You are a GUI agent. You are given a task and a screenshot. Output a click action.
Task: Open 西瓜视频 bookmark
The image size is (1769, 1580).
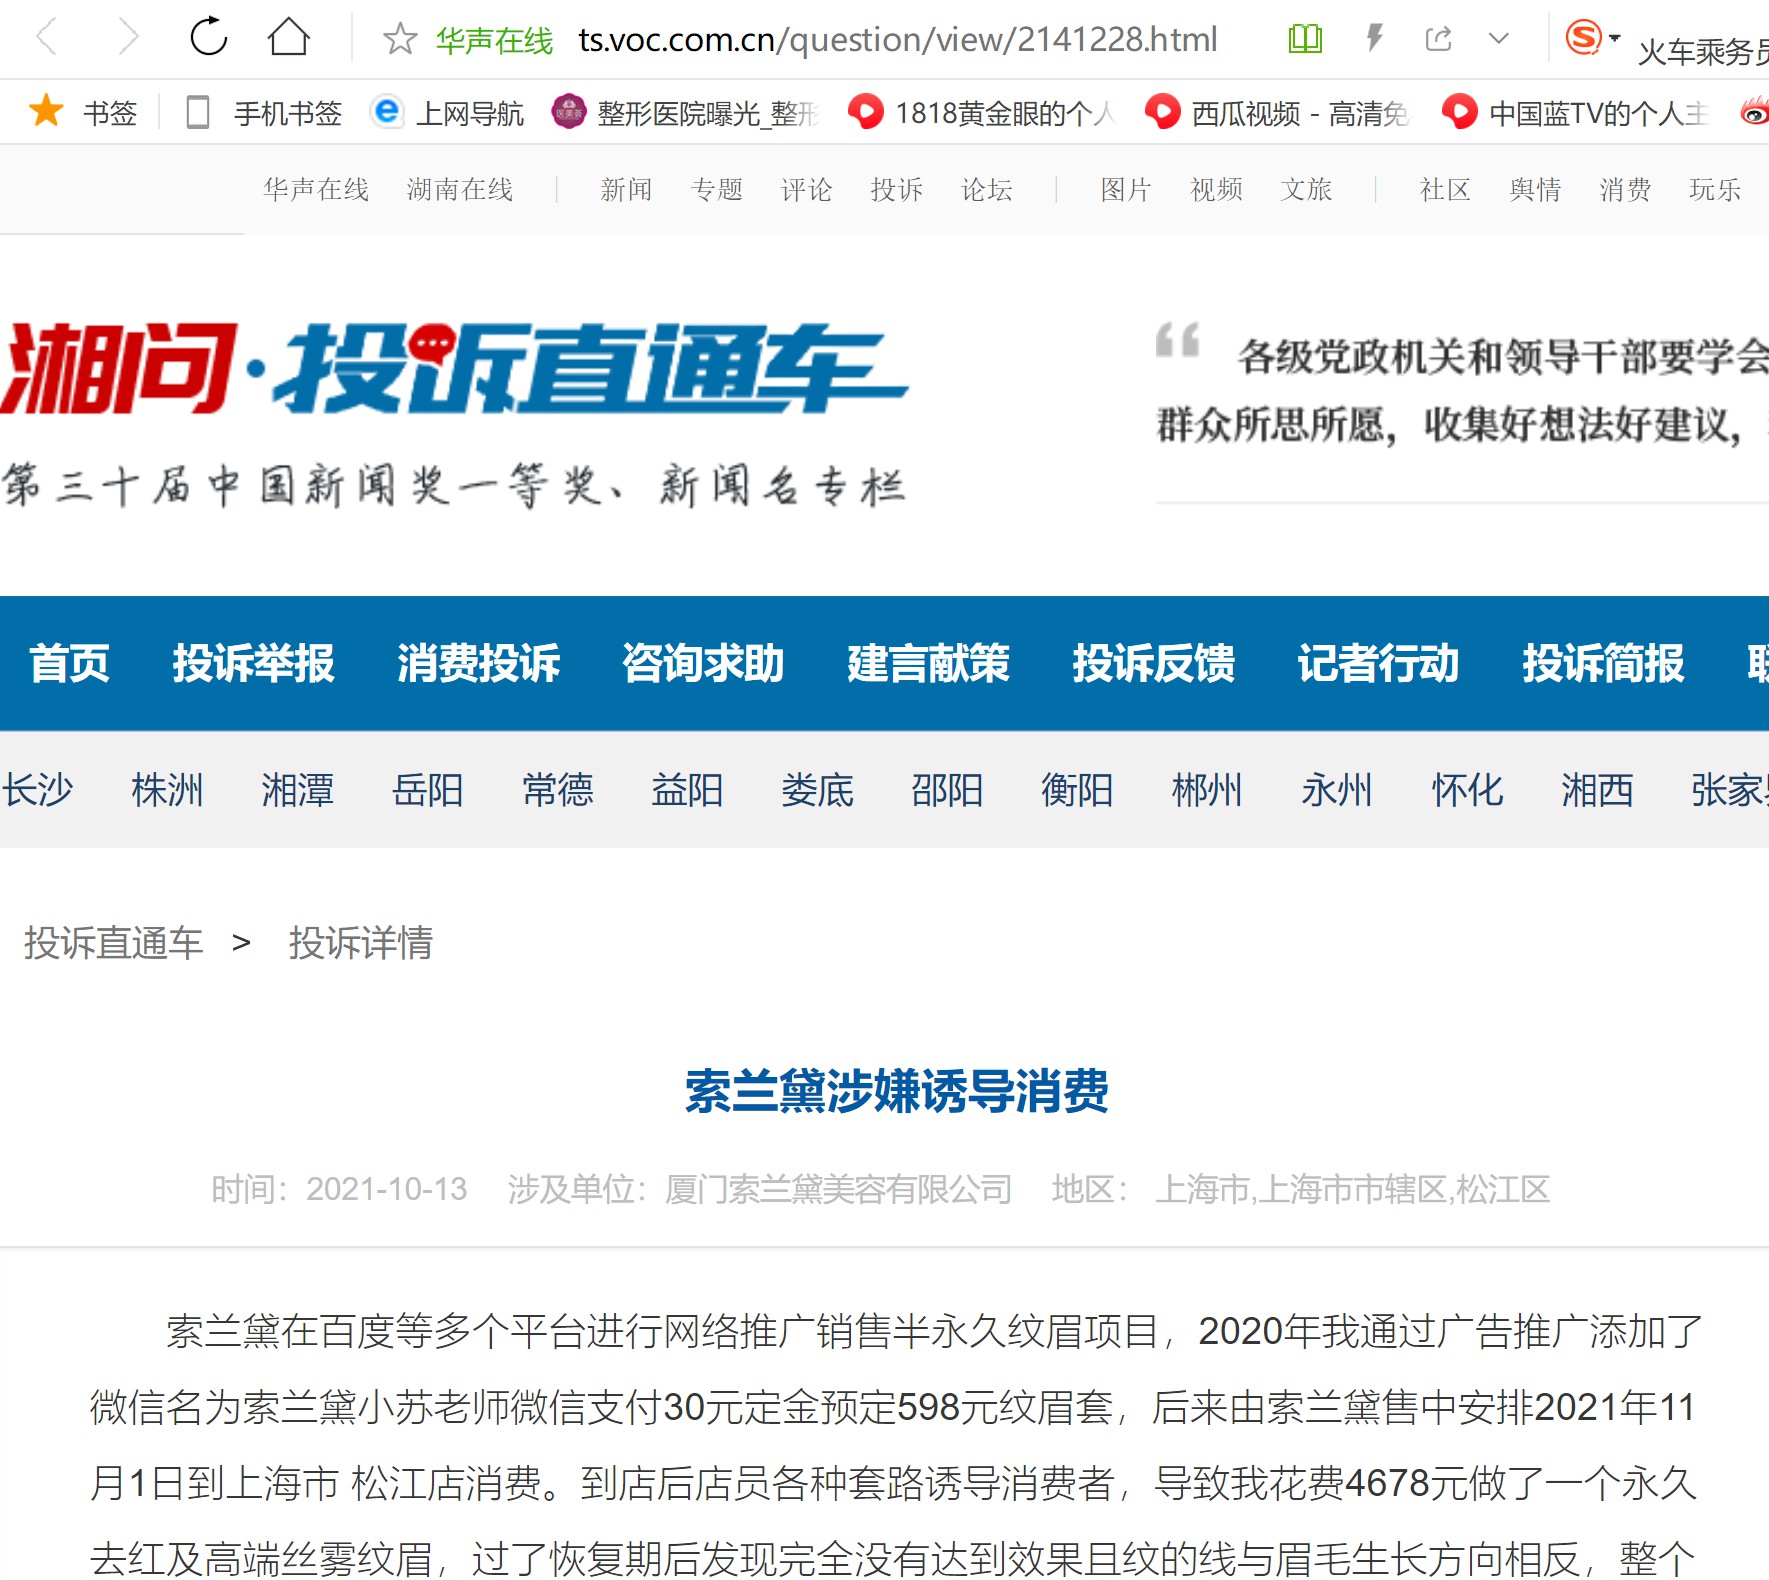(1278, 113)
